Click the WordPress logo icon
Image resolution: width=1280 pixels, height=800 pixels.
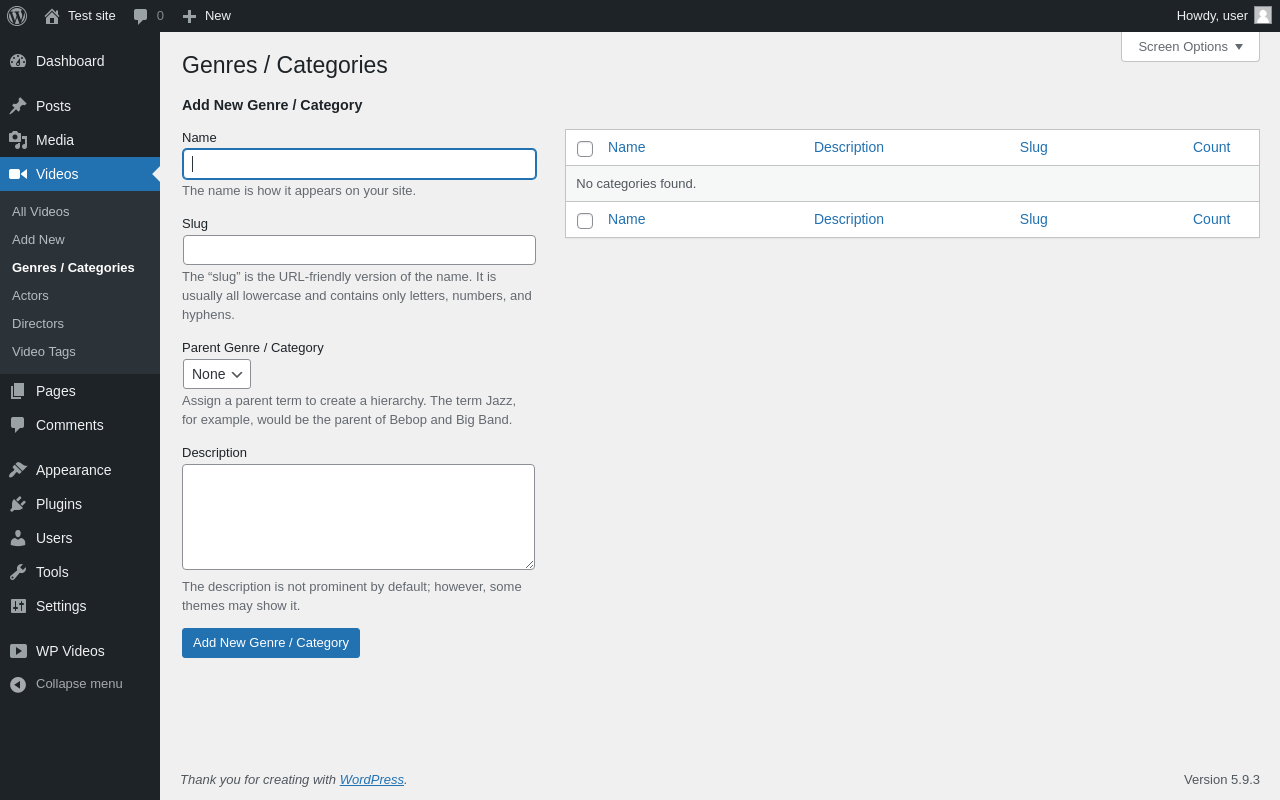[x=17, y=16]
